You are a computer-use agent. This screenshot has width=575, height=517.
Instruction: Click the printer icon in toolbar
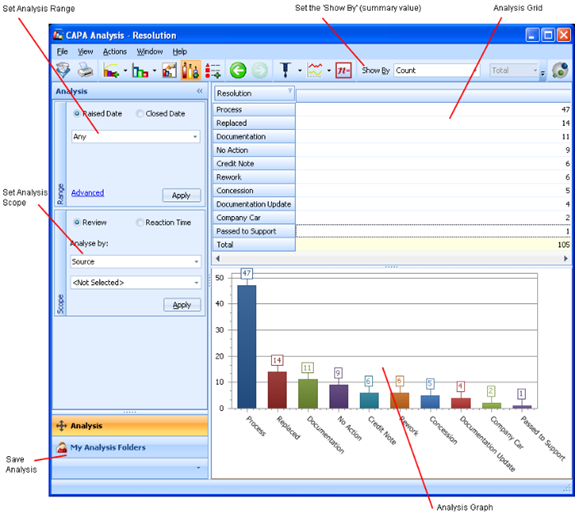[85, 70]
